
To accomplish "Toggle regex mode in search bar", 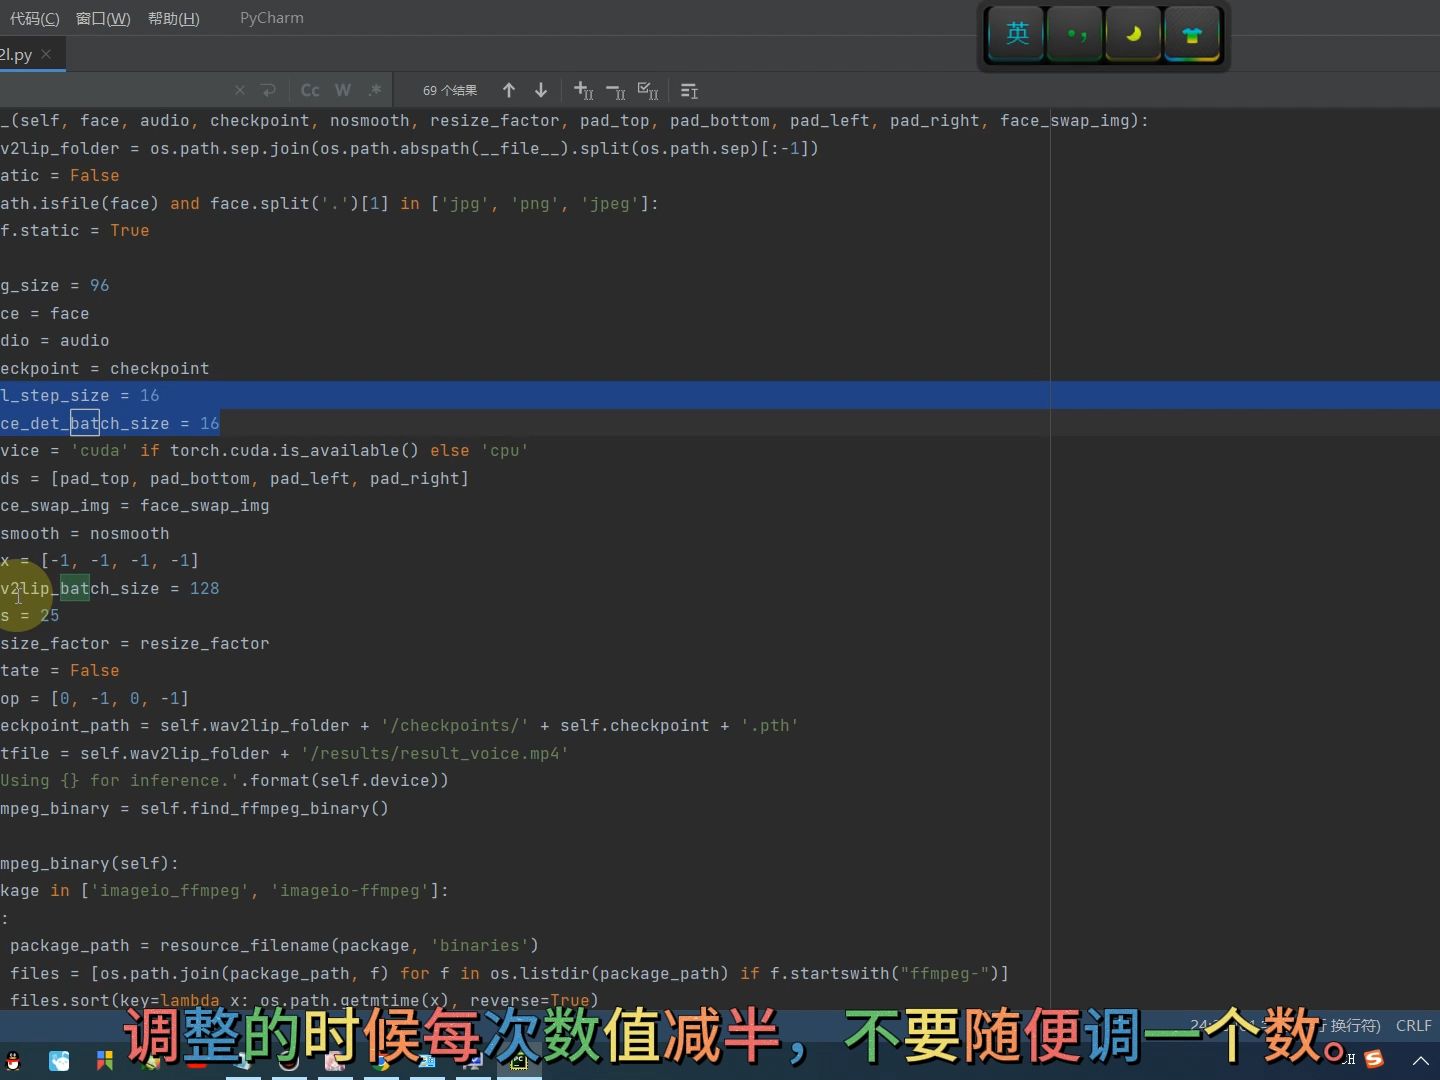I will [x=375, y=90].
